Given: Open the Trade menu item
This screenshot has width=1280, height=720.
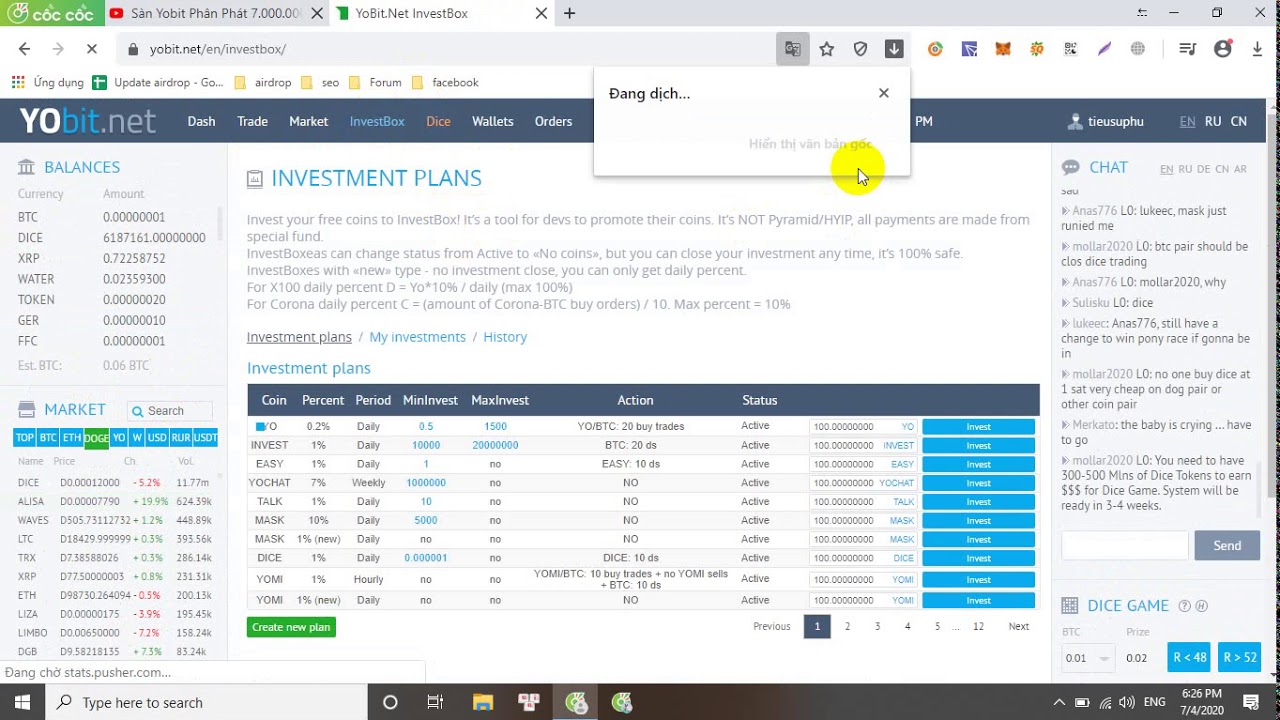Looking at the screenshot, I should pyautogui.click(x=252, y=121).
